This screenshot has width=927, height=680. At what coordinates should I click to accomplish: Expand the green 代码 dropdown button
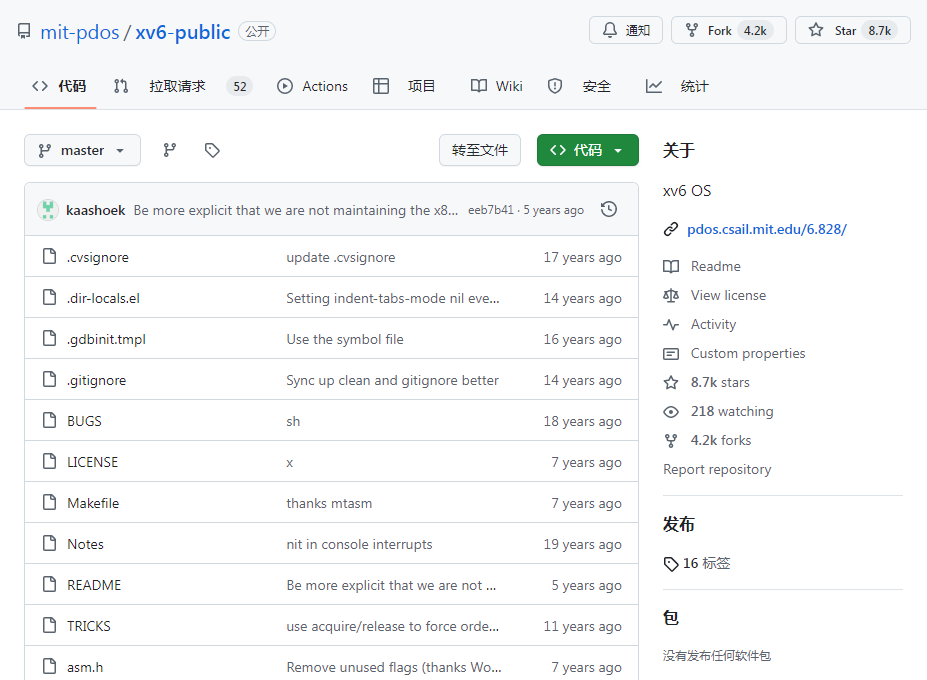[x=588, y=150]
